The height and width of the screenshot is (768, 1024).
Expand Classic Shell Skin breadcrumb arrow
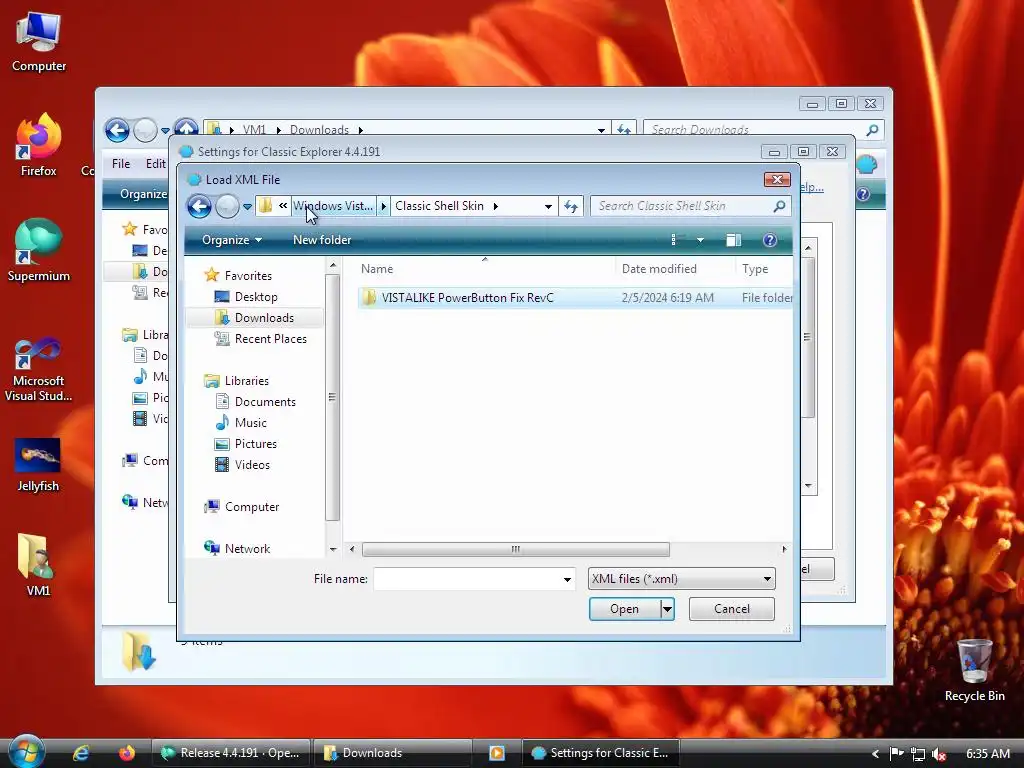point(496,206)
